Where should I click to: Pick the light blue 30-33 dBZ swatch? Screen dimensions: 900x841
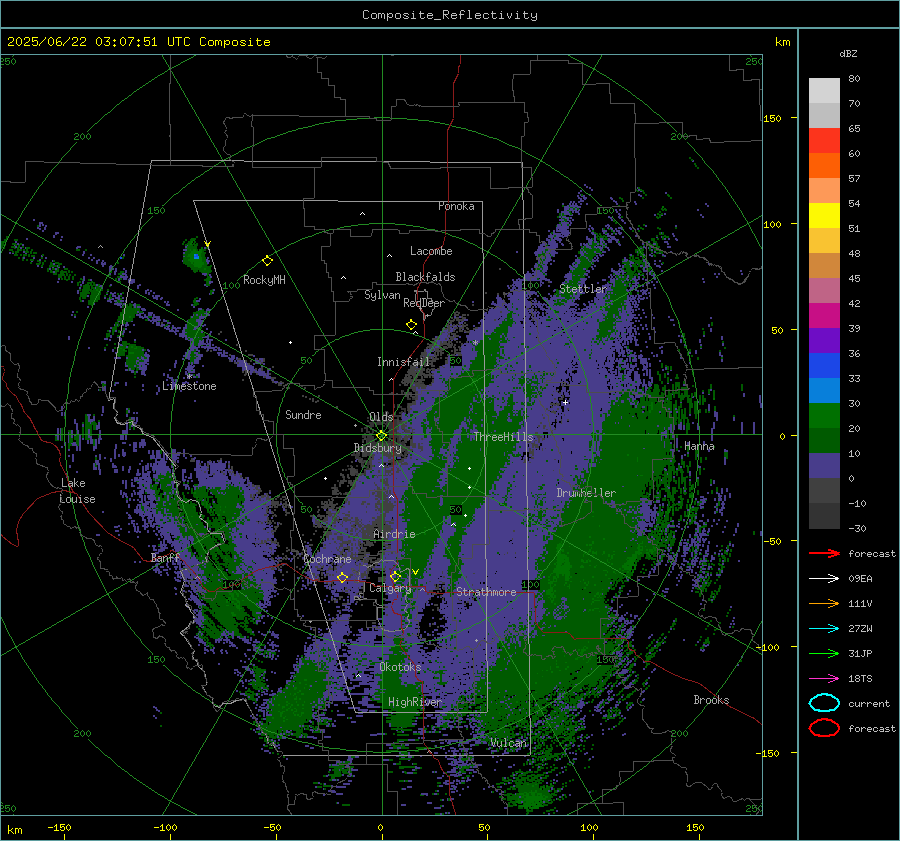(824, 390)
